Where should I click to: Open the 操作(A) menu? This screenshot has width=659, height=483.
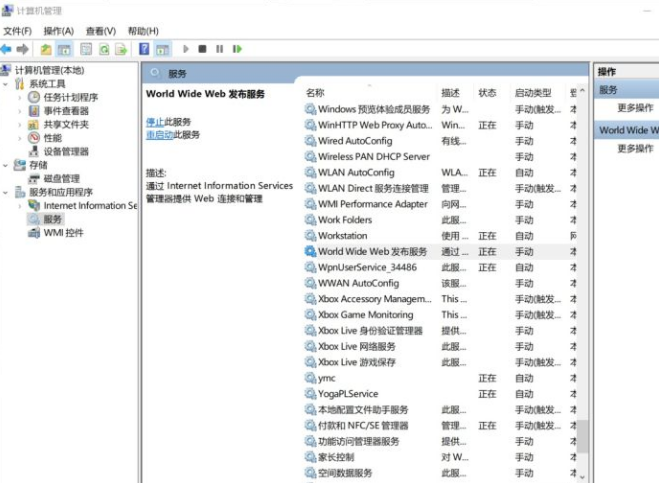click(x=58, y=31)
